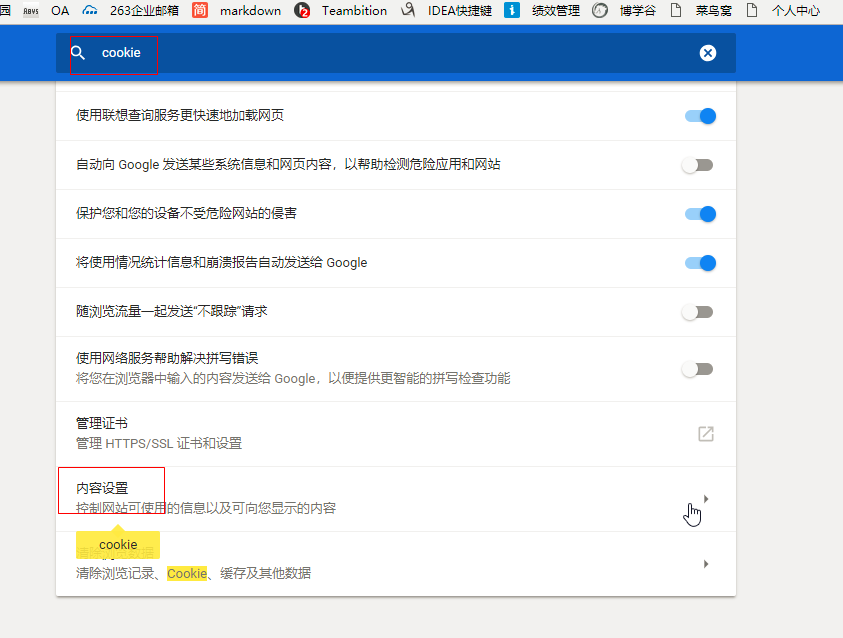
Task: Click the page icon beside 个人中心
Action: (x=752, y=10)
